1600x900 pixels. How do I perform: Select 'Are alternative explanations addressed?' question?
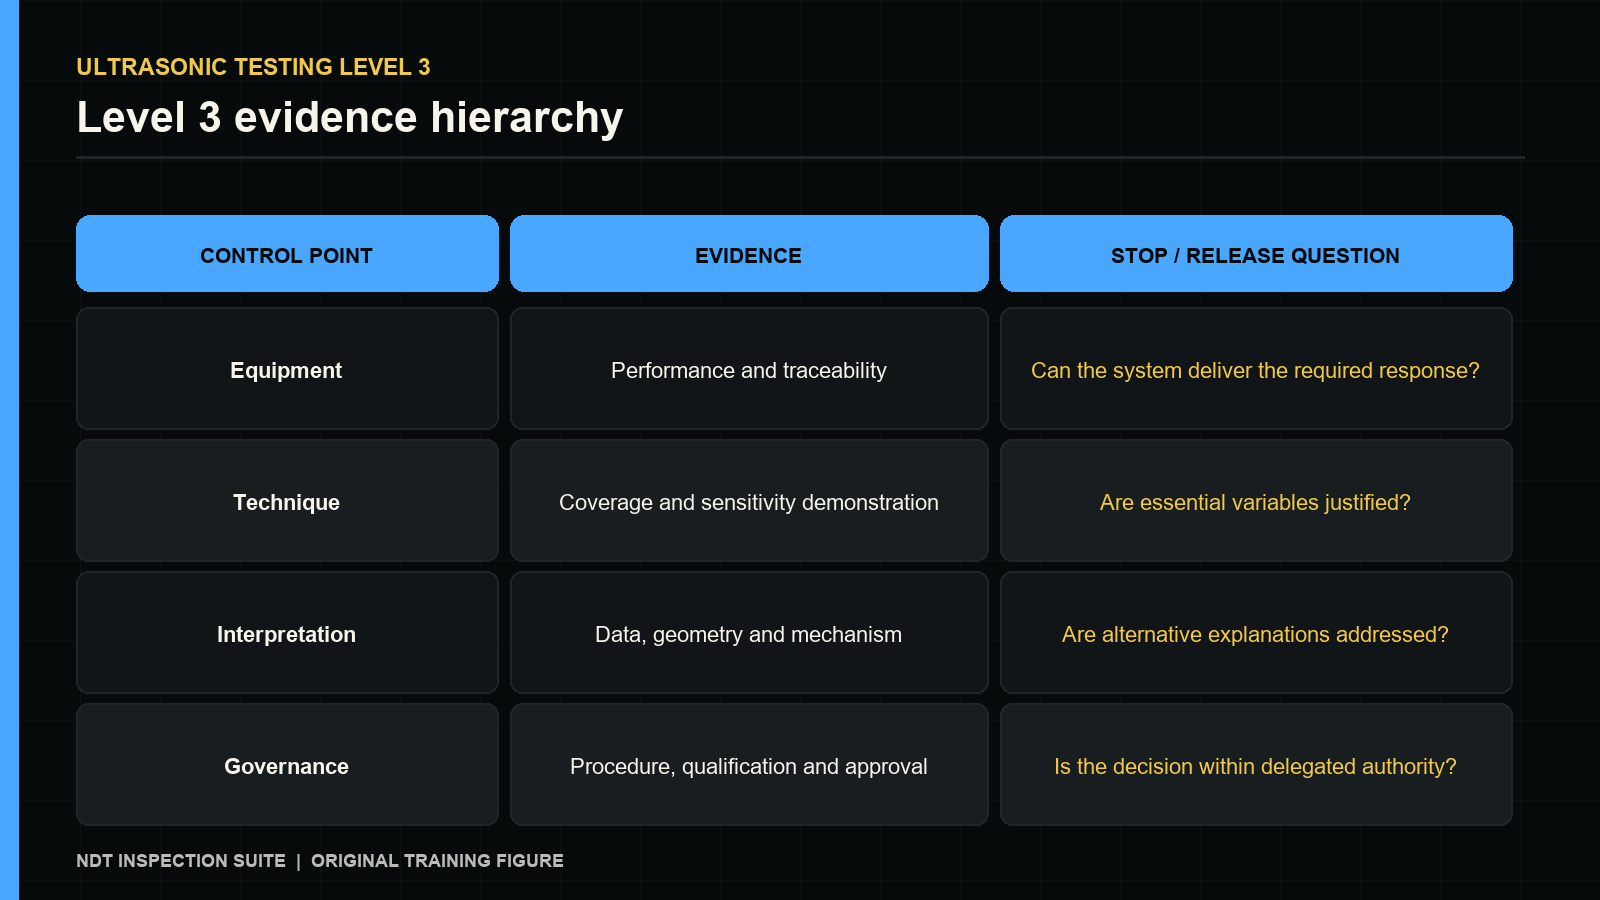(1256, 633)
